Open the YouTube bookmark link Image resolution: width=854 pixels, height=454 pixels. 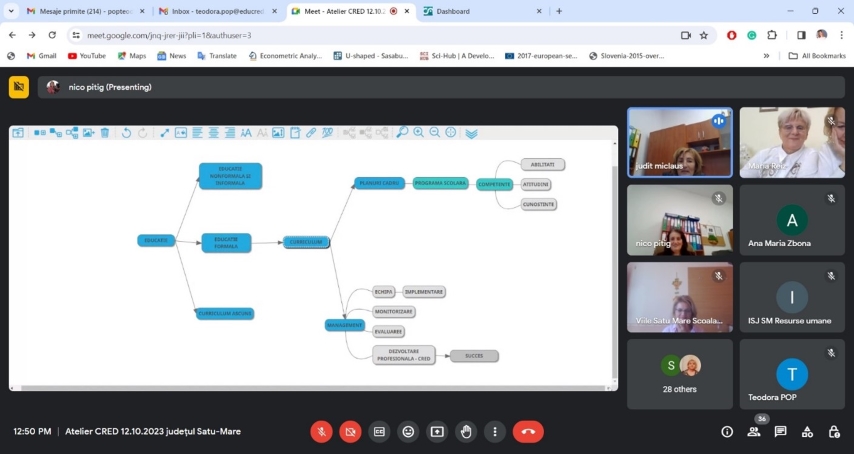[x=86, y=56]
